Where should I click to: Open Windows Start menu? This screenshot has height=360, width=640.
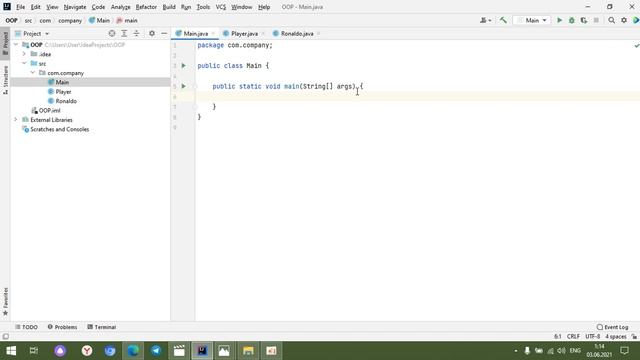click(x=11, y=351)
